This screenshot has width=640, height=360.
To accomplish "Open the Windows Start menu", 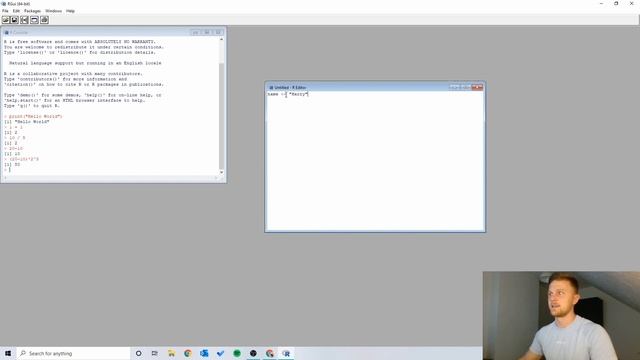I will click(x=8, y=353).
